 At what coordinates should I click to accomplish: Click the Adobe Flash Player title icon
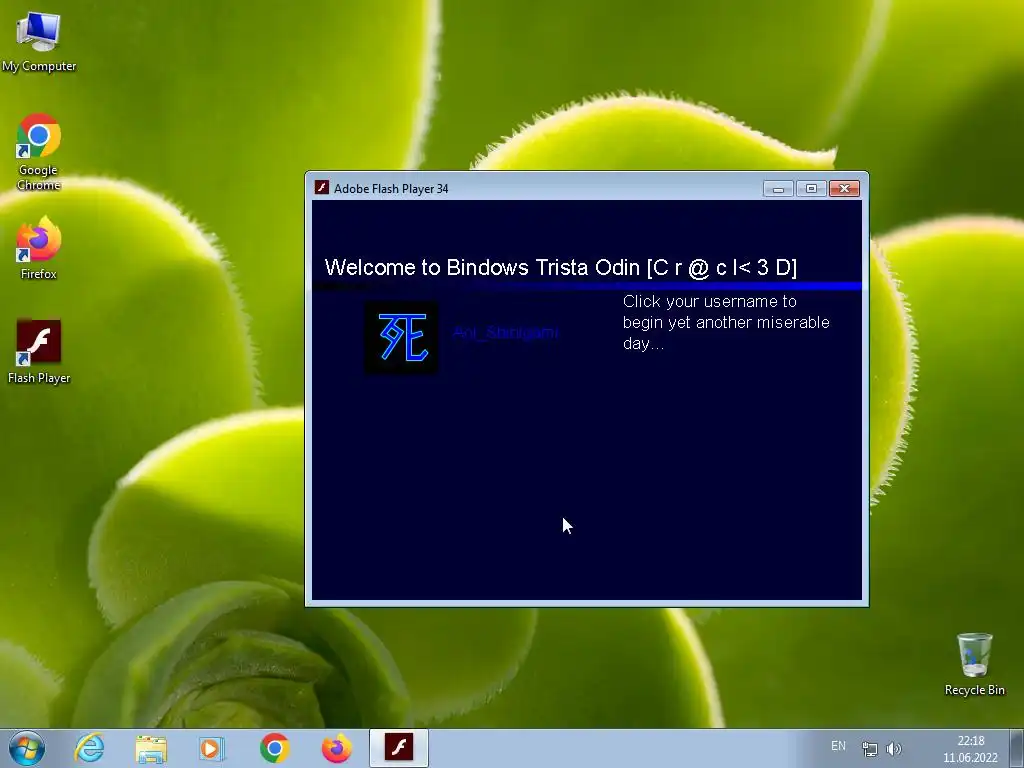point(321,188)
